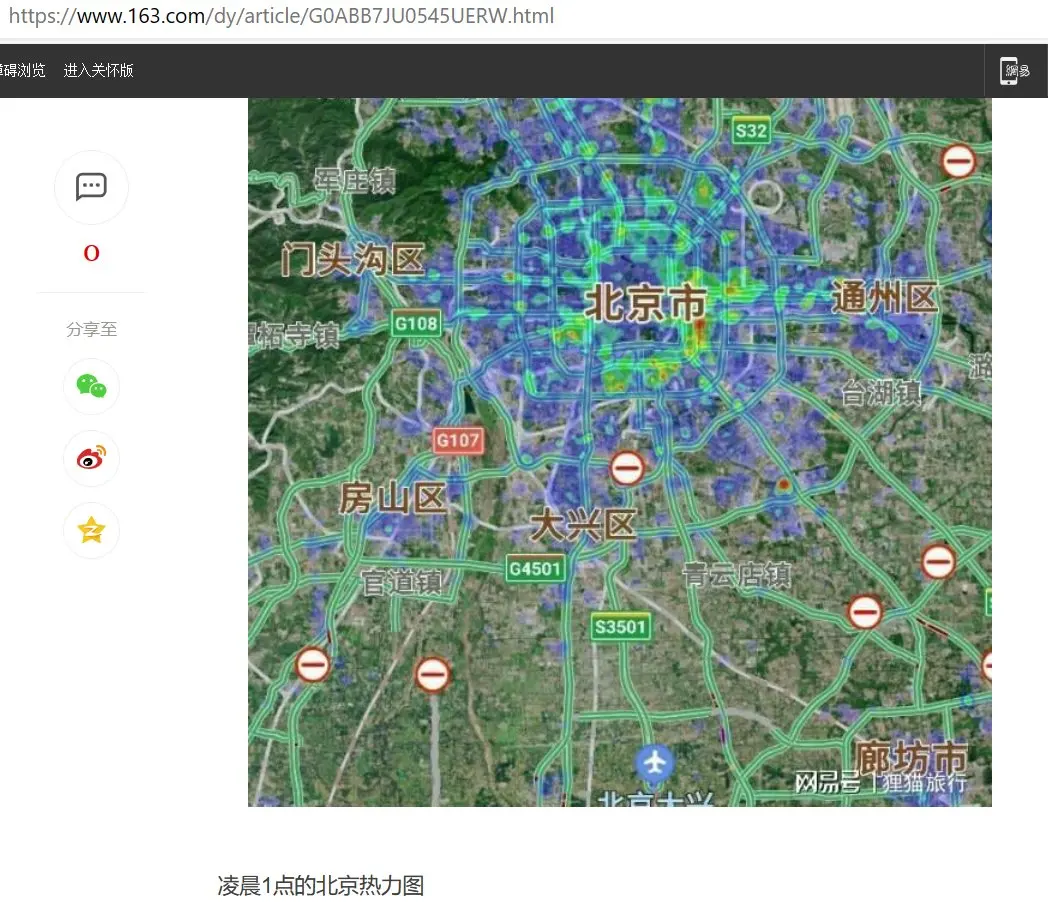Viewport: 1048px width, 909px height.
Task: Click the G107 red road sign
Action: (458, 440)
